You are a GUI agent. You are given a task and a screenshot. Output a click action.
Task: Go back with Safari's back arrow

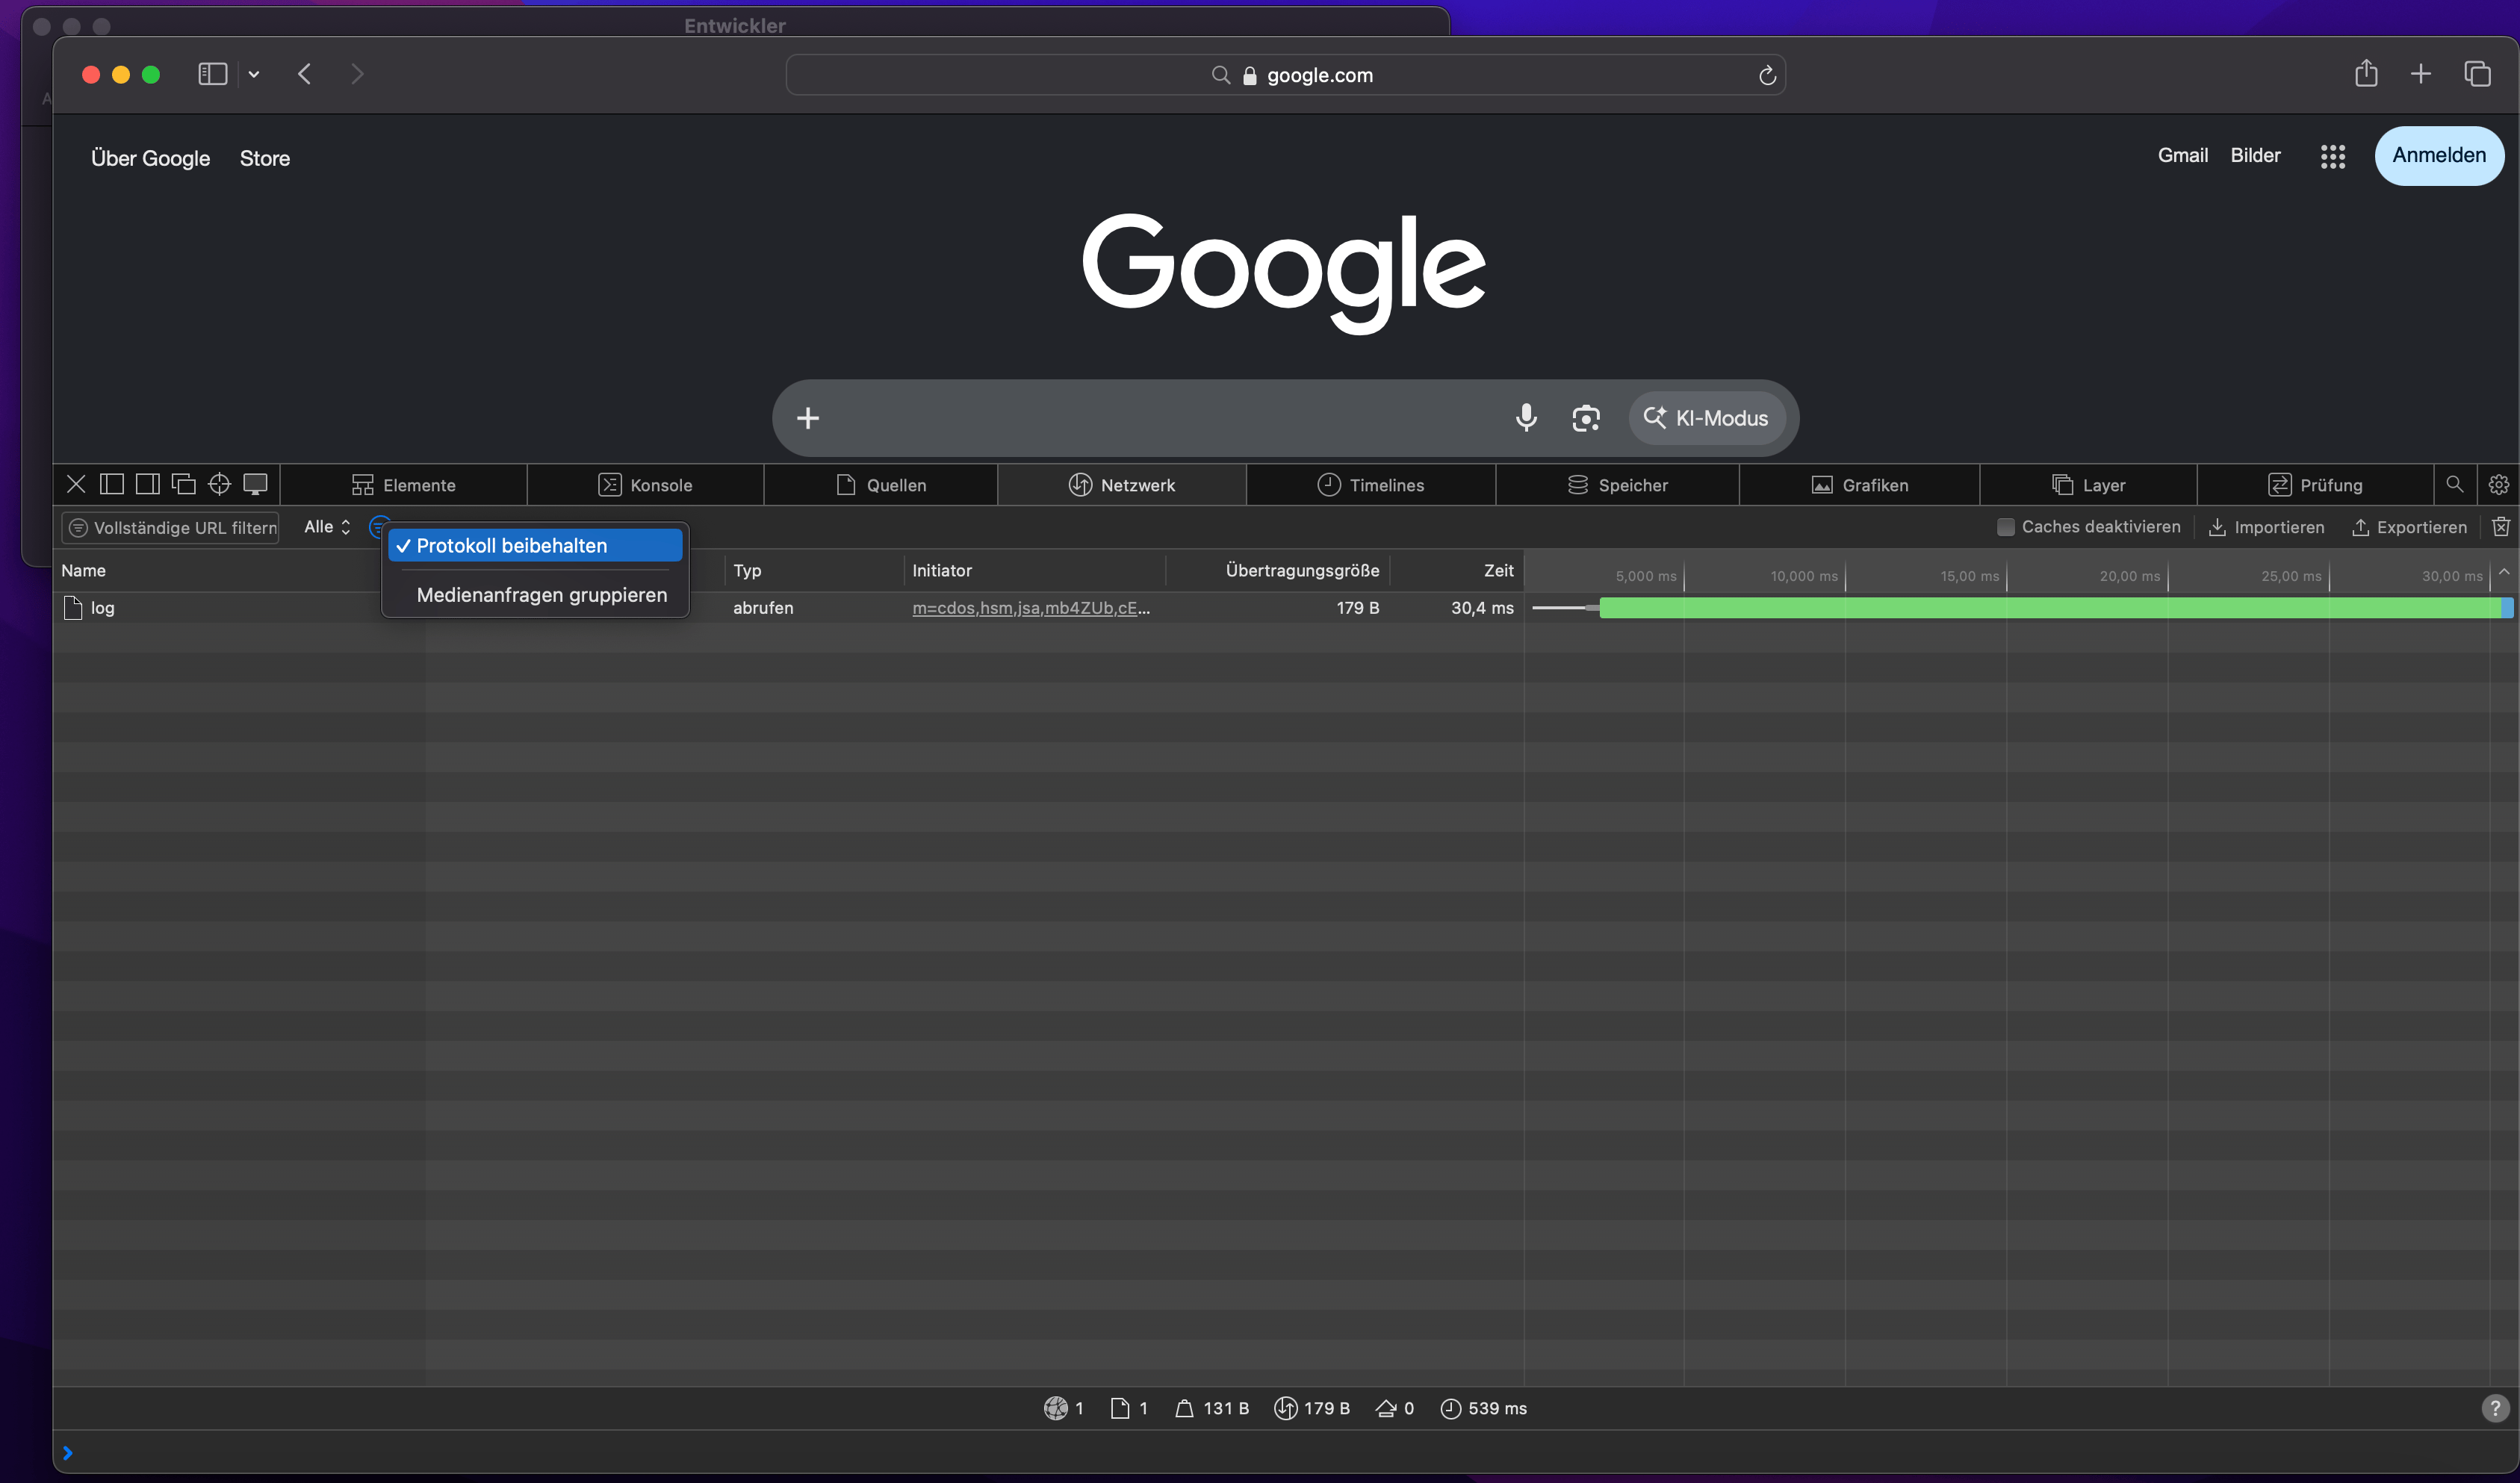[305, 74]
